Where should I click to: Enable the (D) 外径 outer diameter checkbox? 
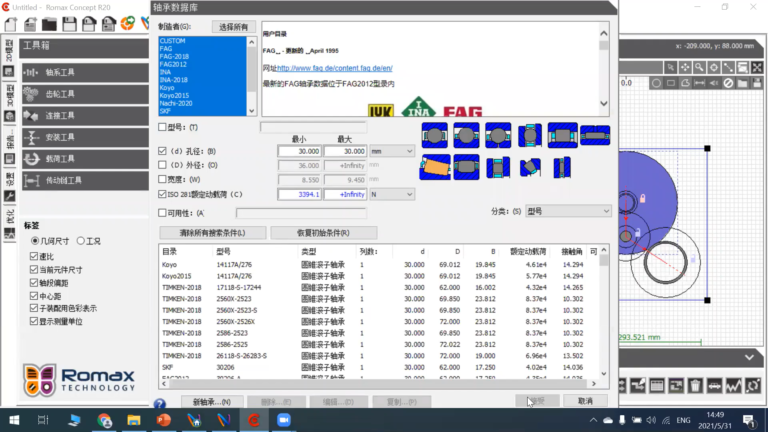point(162,165)
